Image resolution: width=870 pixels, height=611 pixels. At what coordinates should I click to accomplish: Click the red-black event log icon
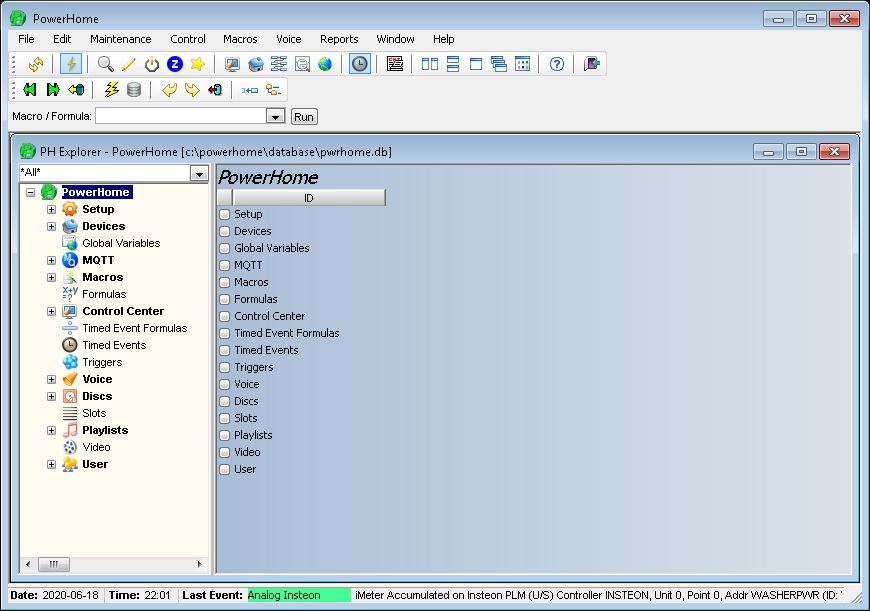tap(395, 64)
